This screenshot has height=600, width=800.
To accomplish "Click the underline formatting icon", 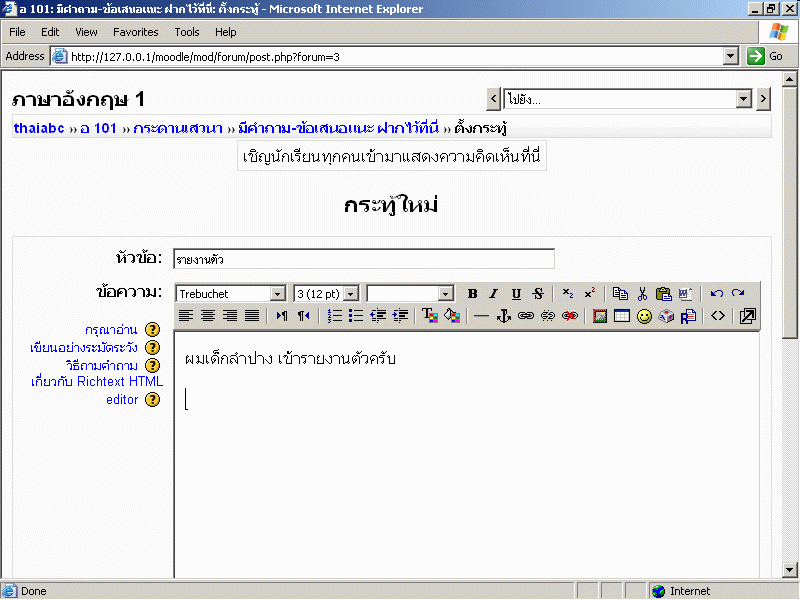I will coord(516,294).
